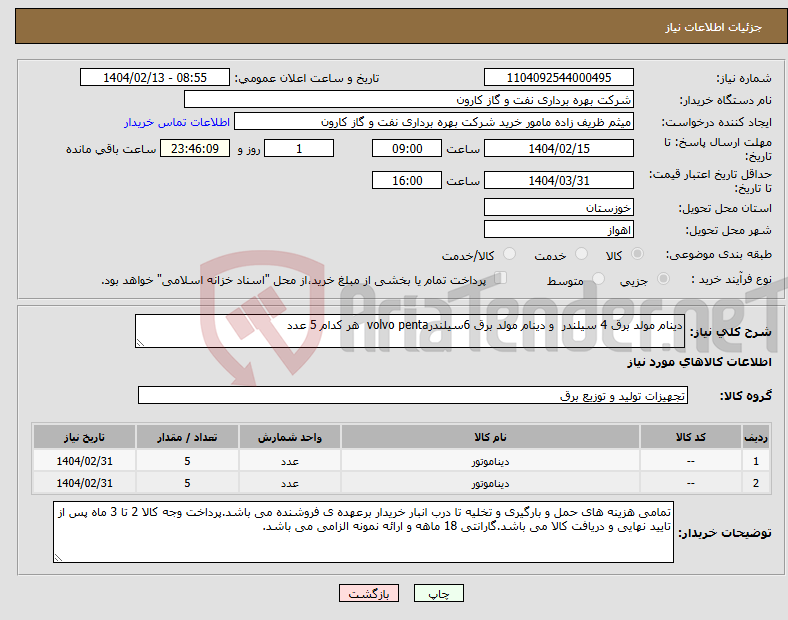Click the province field خوزستان
The height and width of the screenshot is (620, 788).
point(558,207)
